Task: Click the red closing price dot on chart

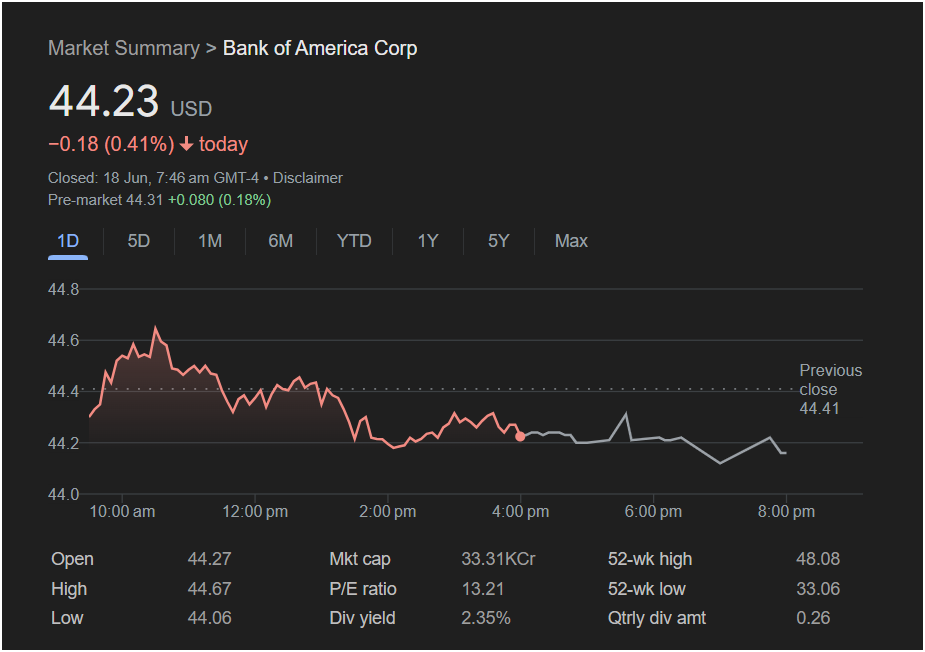Action: [520, 437]
